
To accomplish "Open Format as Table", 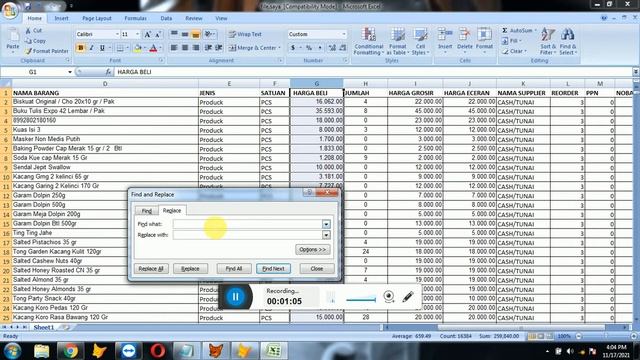I will click(x=397, y=41).
